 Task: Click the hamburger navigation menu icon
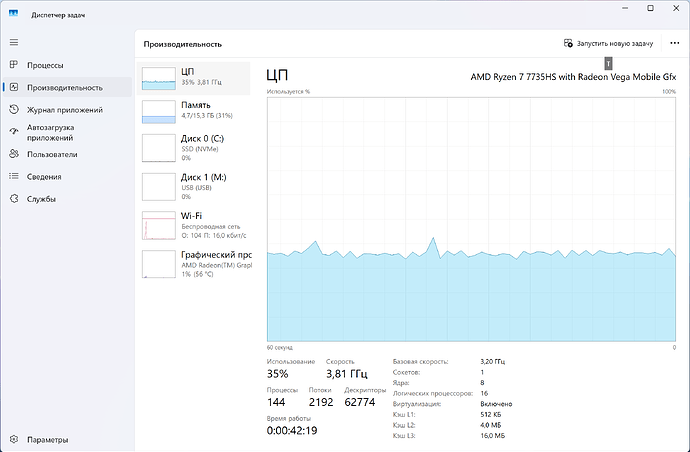(14, 42)
